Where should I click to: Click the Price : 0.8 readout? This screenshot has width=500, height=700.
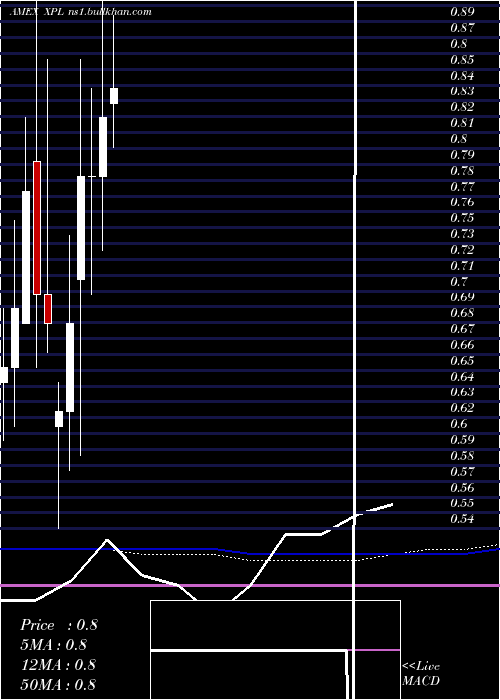click(x=59, y=625)
